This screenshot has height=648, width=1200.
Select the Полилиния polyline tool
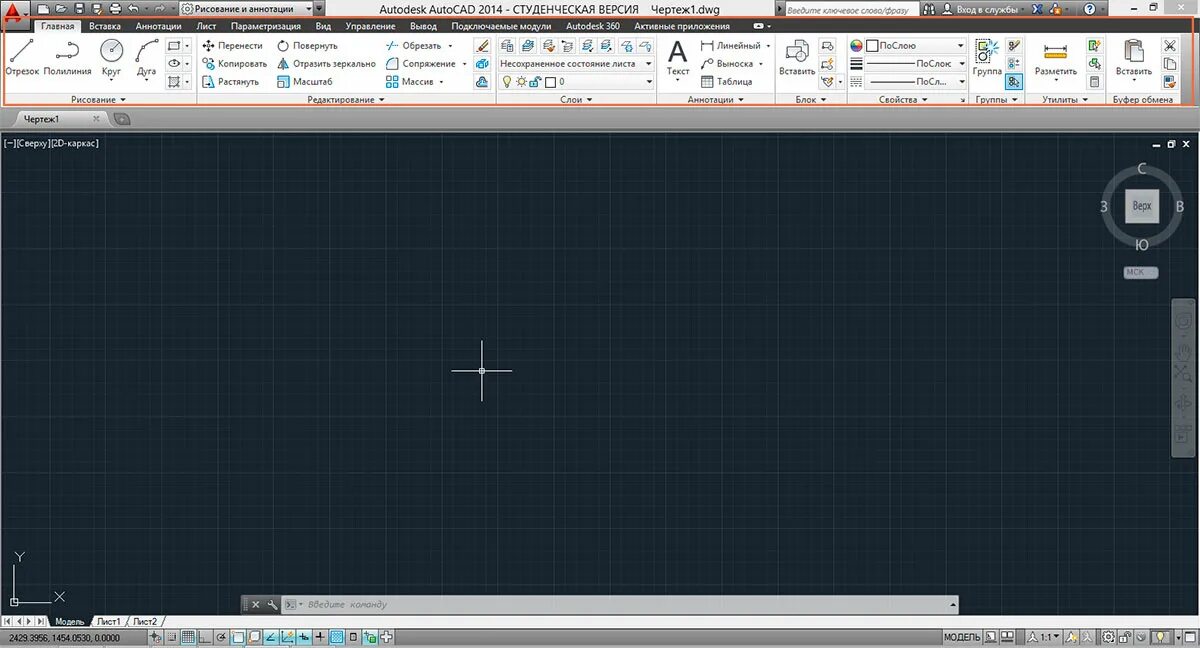coord(68,59)
